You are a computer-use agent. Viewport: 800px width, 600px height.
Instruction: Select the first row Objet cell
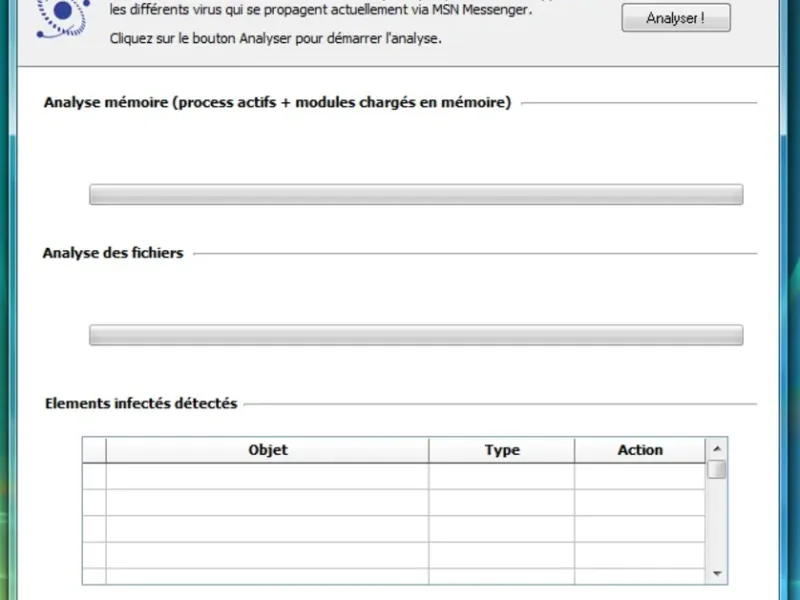pyautogui.click(x=267, y=476)
